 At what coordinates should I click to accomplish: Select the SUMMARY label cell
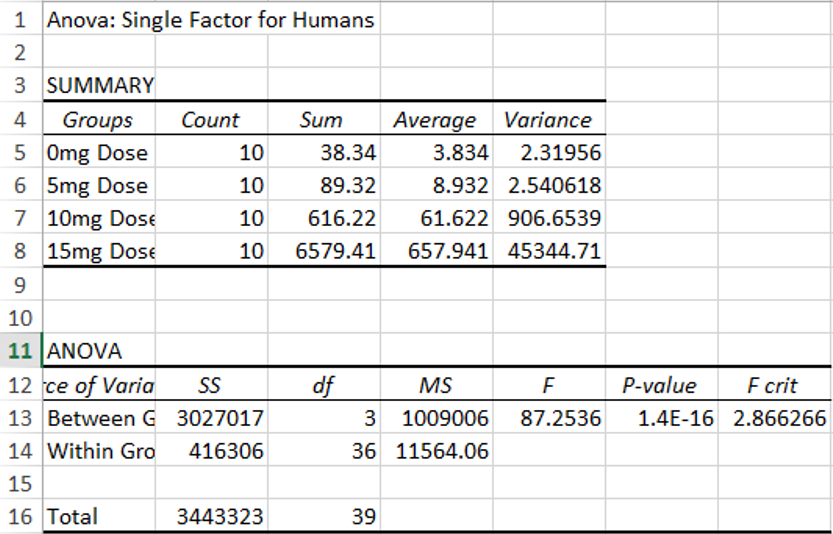[x=99, y=86]
